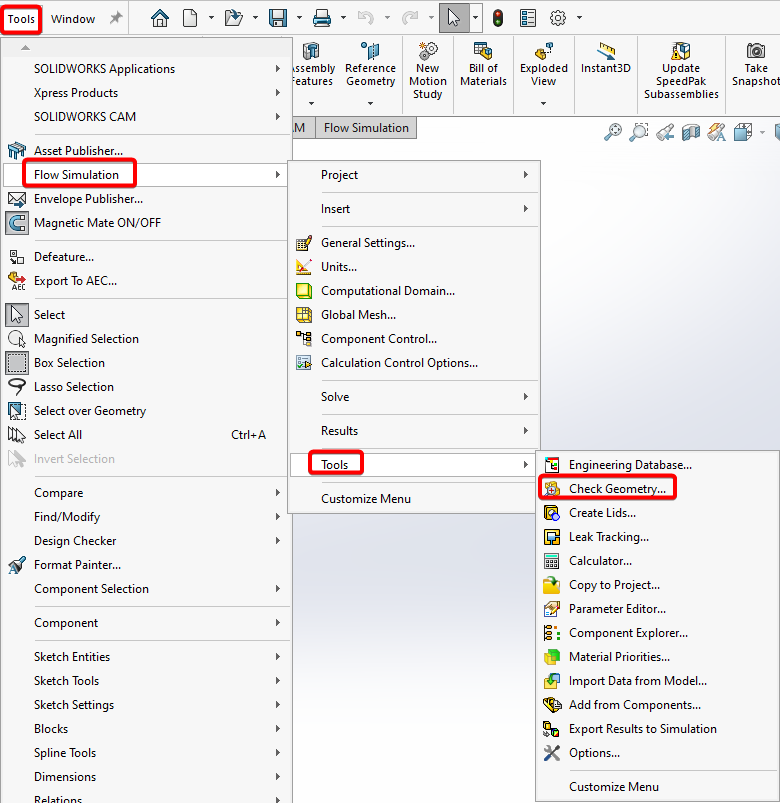Click the Rebuild traffic light icon
This screenshot has width=780, height=803.
(x=498, y=18)
